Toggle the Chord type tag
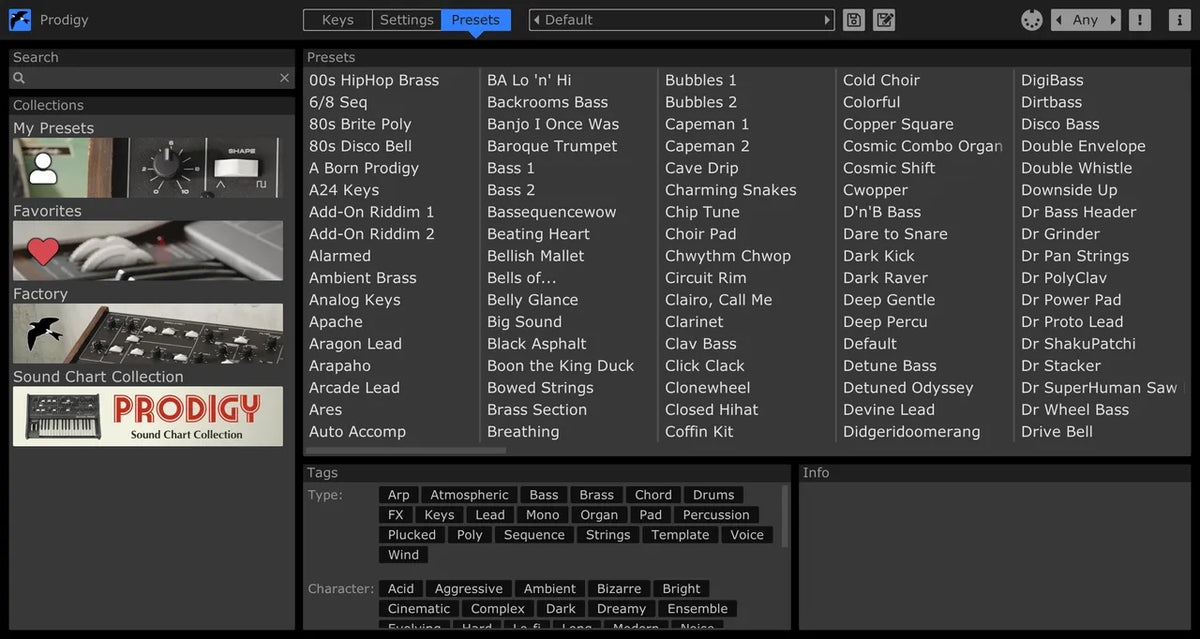This screenshot has width=1200, height=639. [653, 495]
